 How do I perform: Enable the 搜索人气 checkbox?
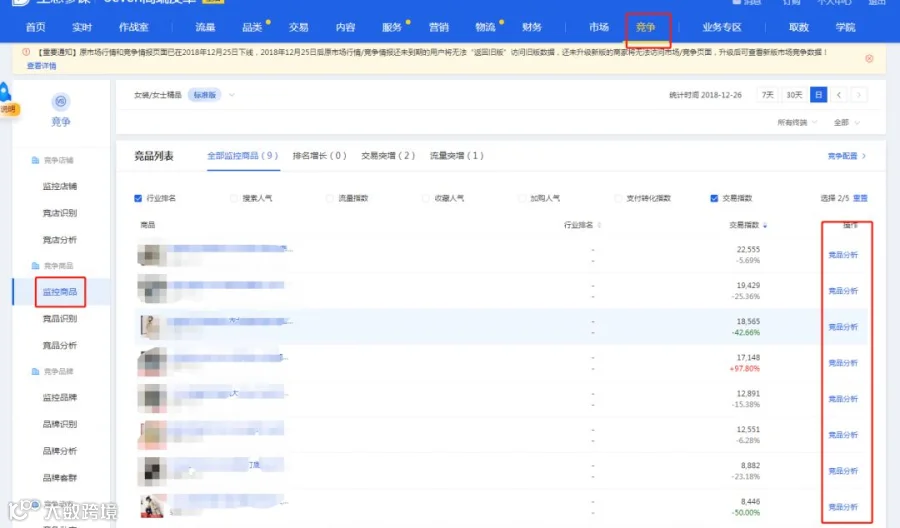tap(234, 198)
